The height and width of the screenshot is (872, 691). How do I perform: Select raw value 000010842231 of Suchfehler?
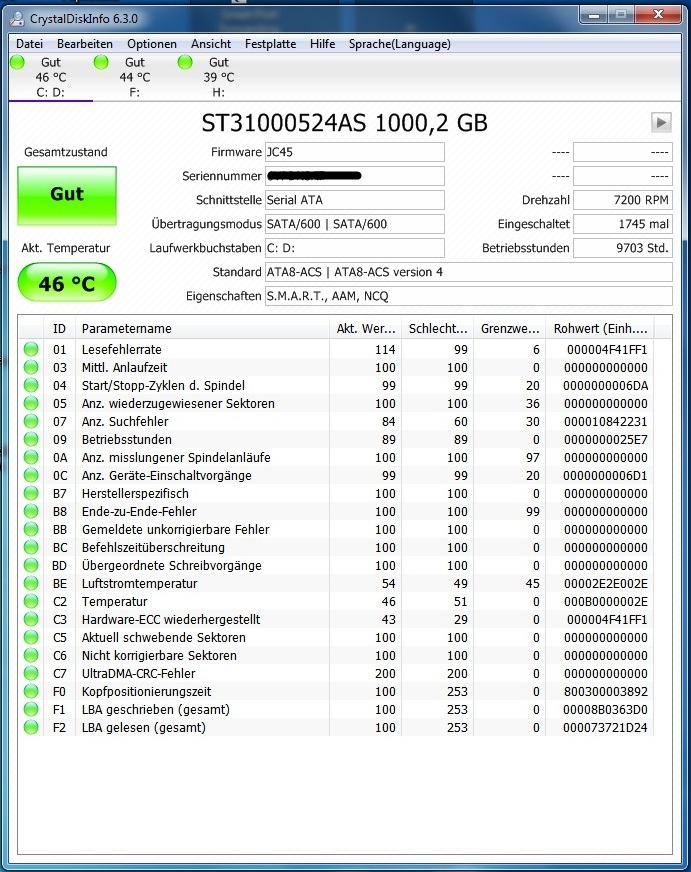605,422
